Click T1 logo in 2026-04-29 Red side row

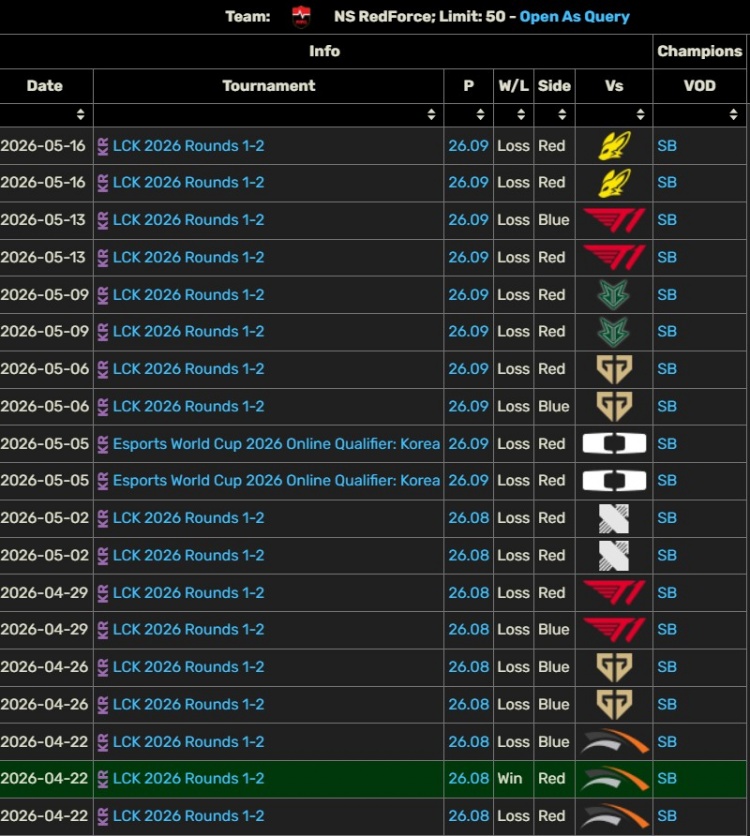click(x=614, y=593)
